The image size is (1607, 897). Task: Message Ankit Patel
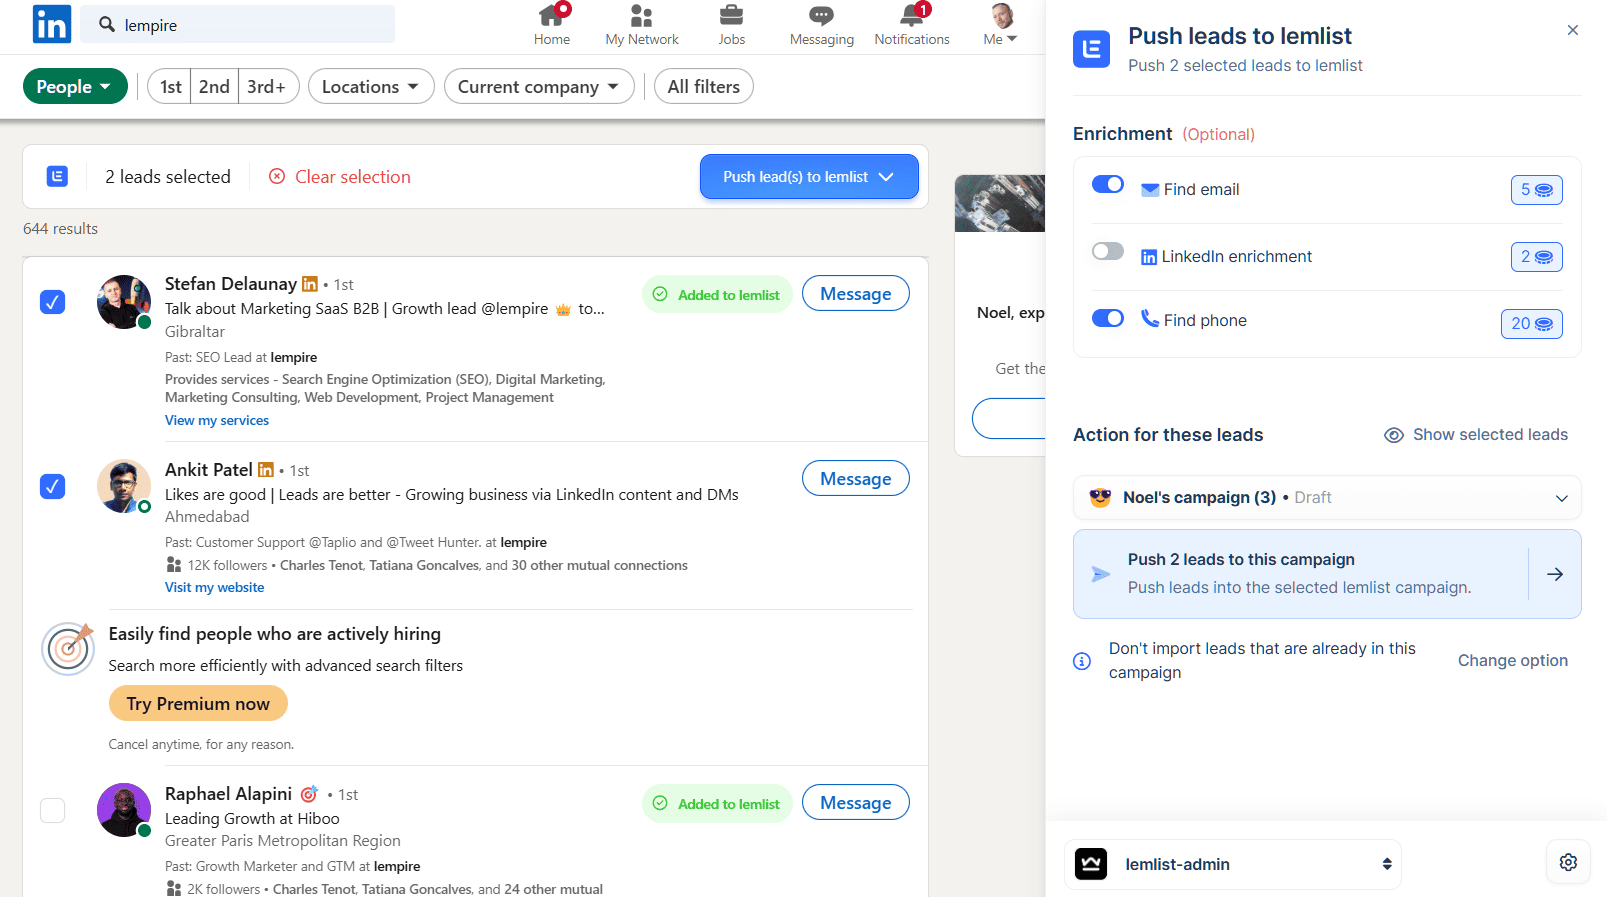coord(856,479)
